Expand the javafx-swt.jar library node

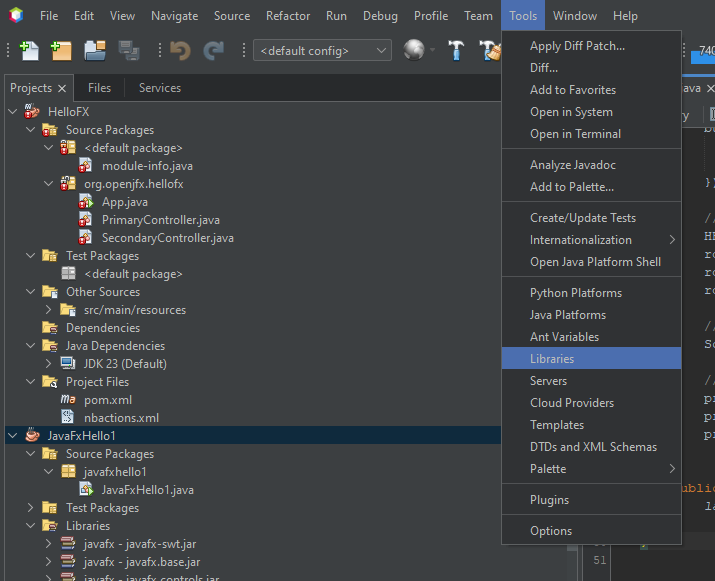click(x=48, y=543)
